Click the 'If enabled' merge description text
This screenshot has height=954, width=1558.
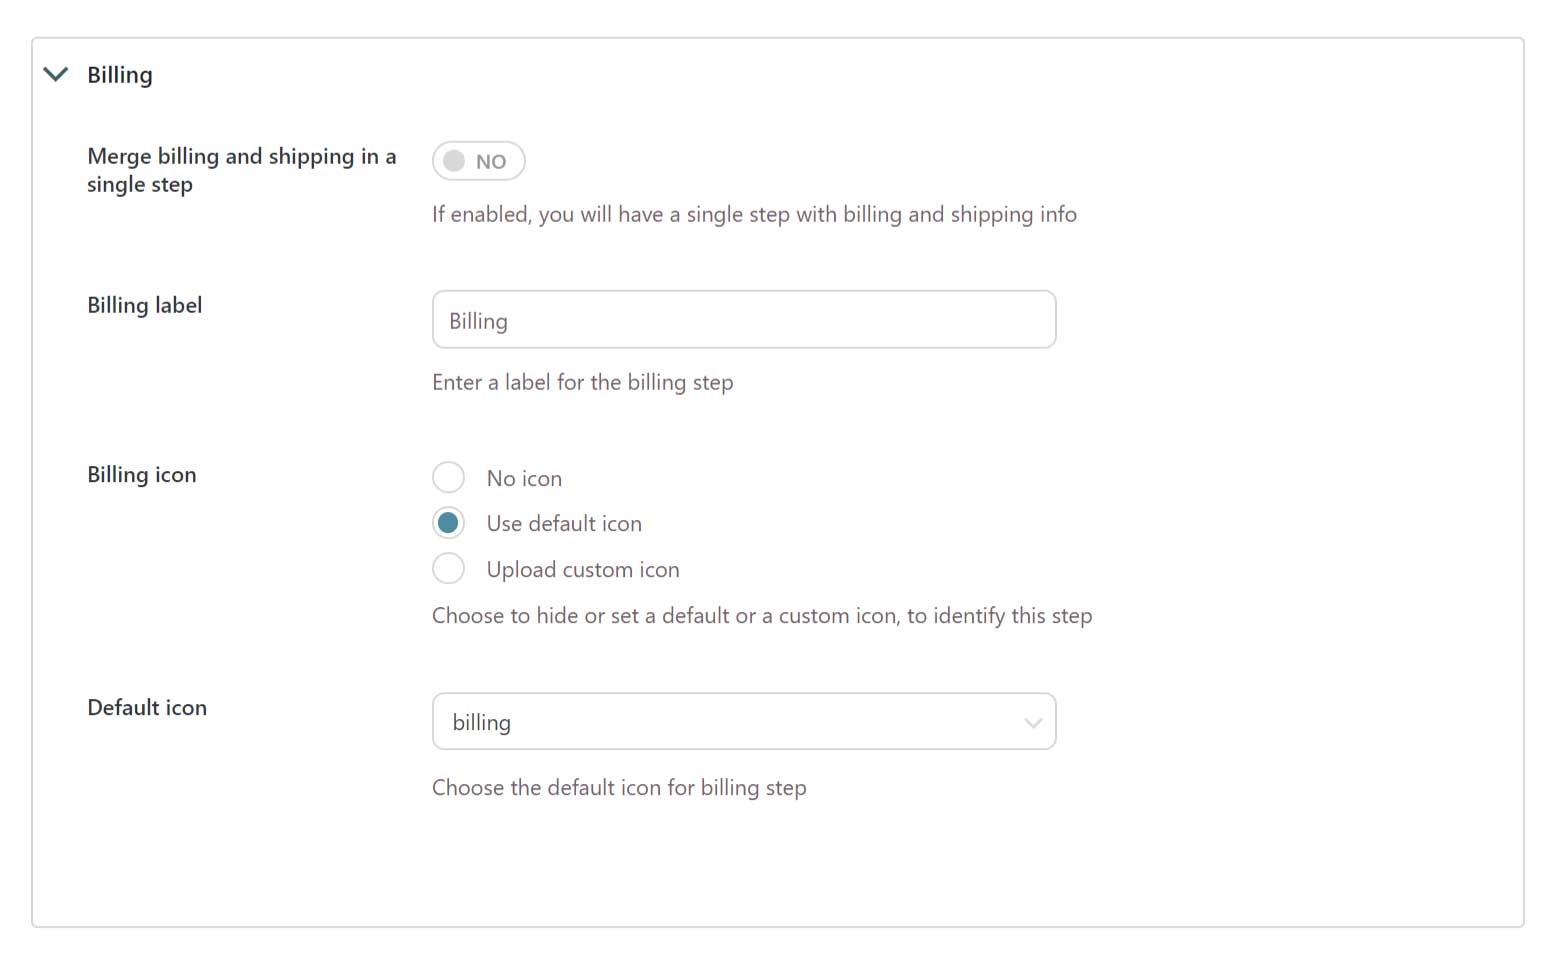click(754, 215)
